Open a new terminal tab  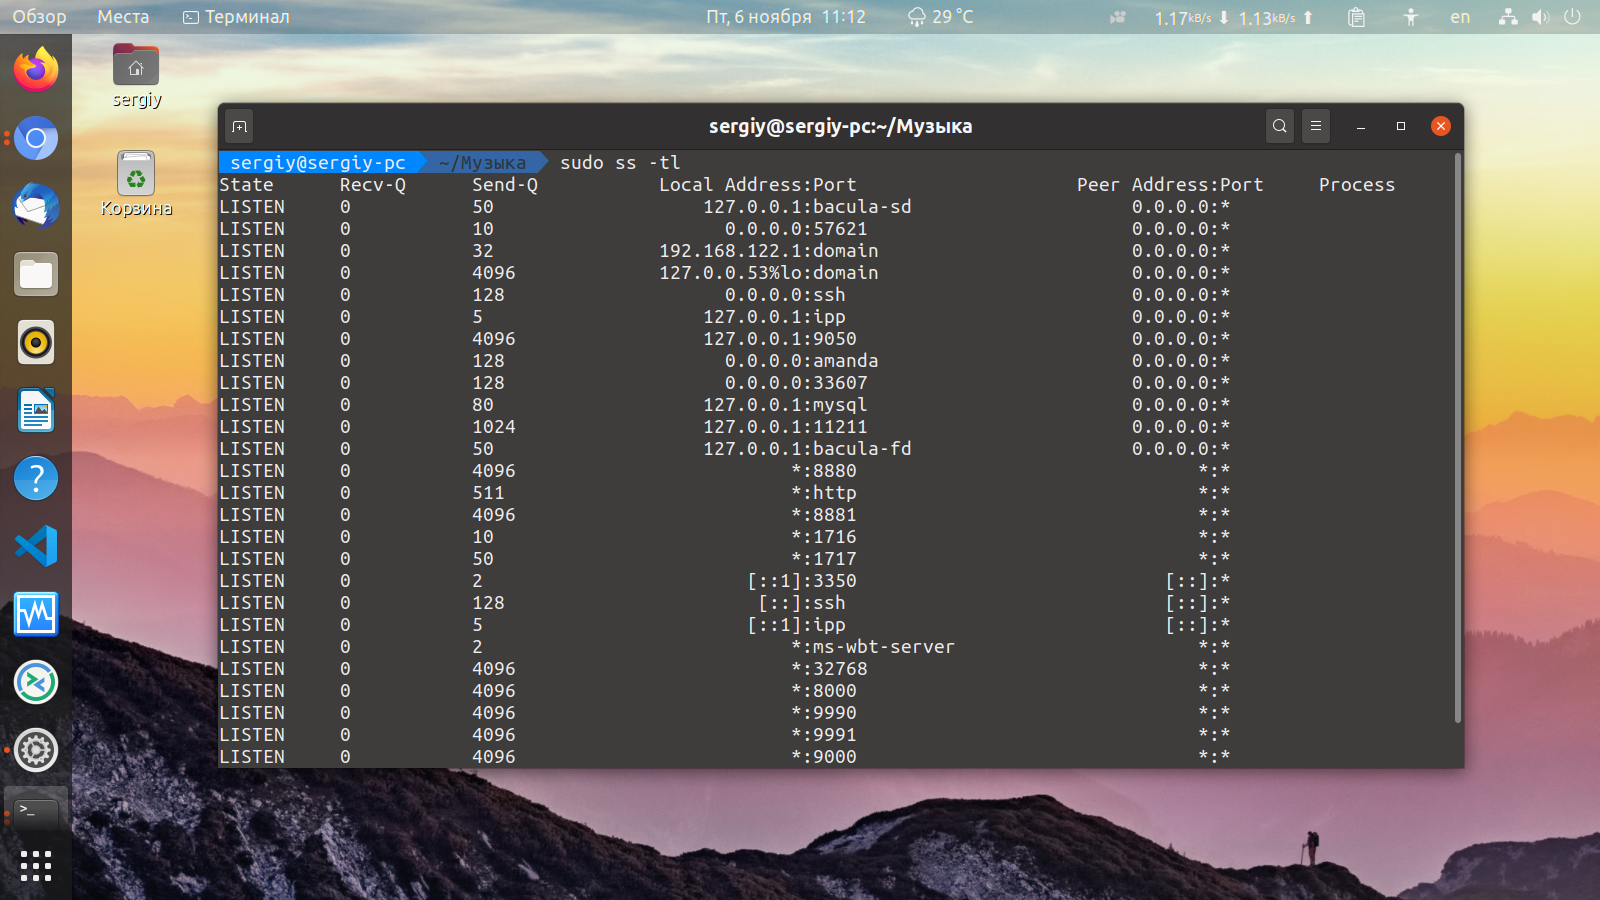pos(239,126)
